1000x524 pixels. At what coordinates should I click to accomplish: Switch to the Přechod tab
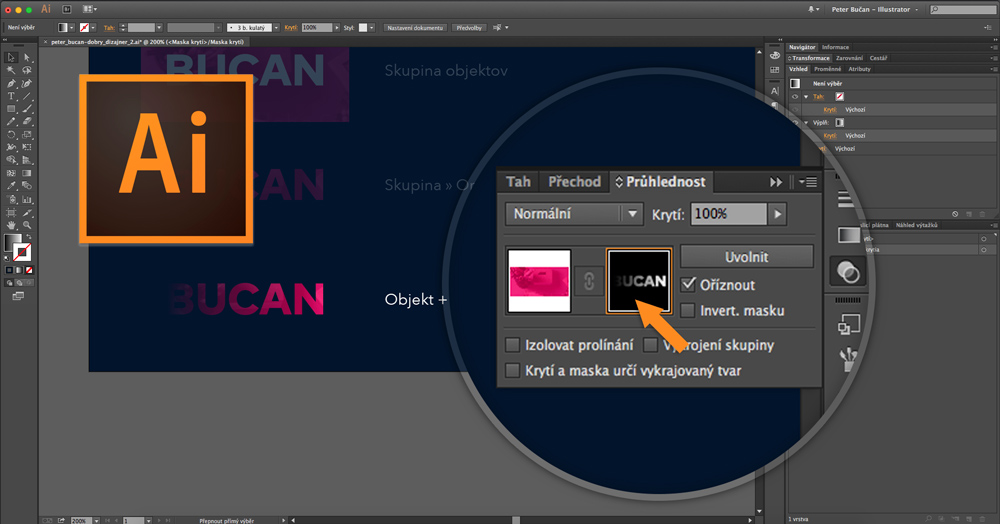[x=574, y=182]
